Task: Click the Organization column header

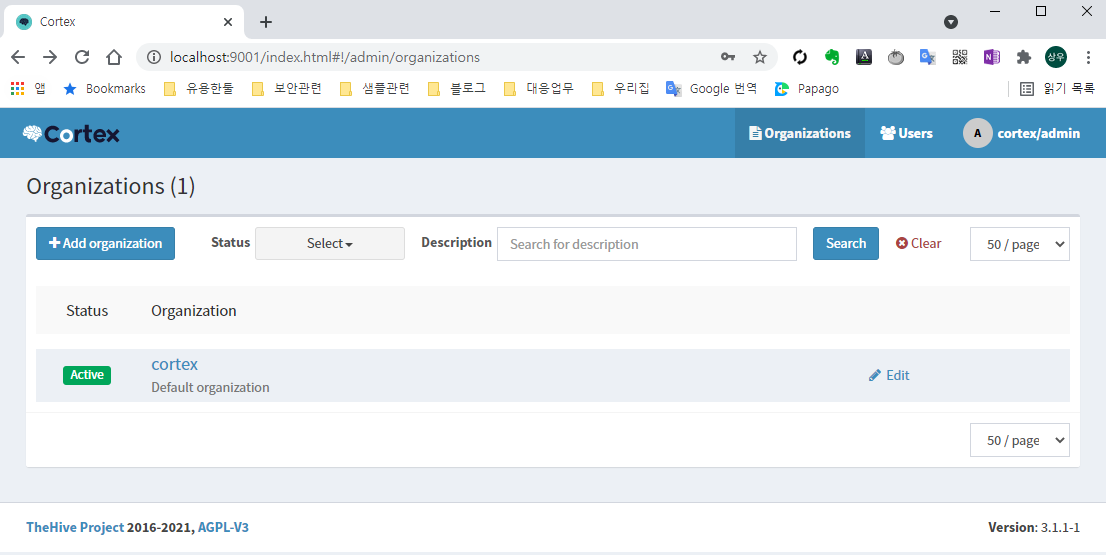Action: click(193, 310)
